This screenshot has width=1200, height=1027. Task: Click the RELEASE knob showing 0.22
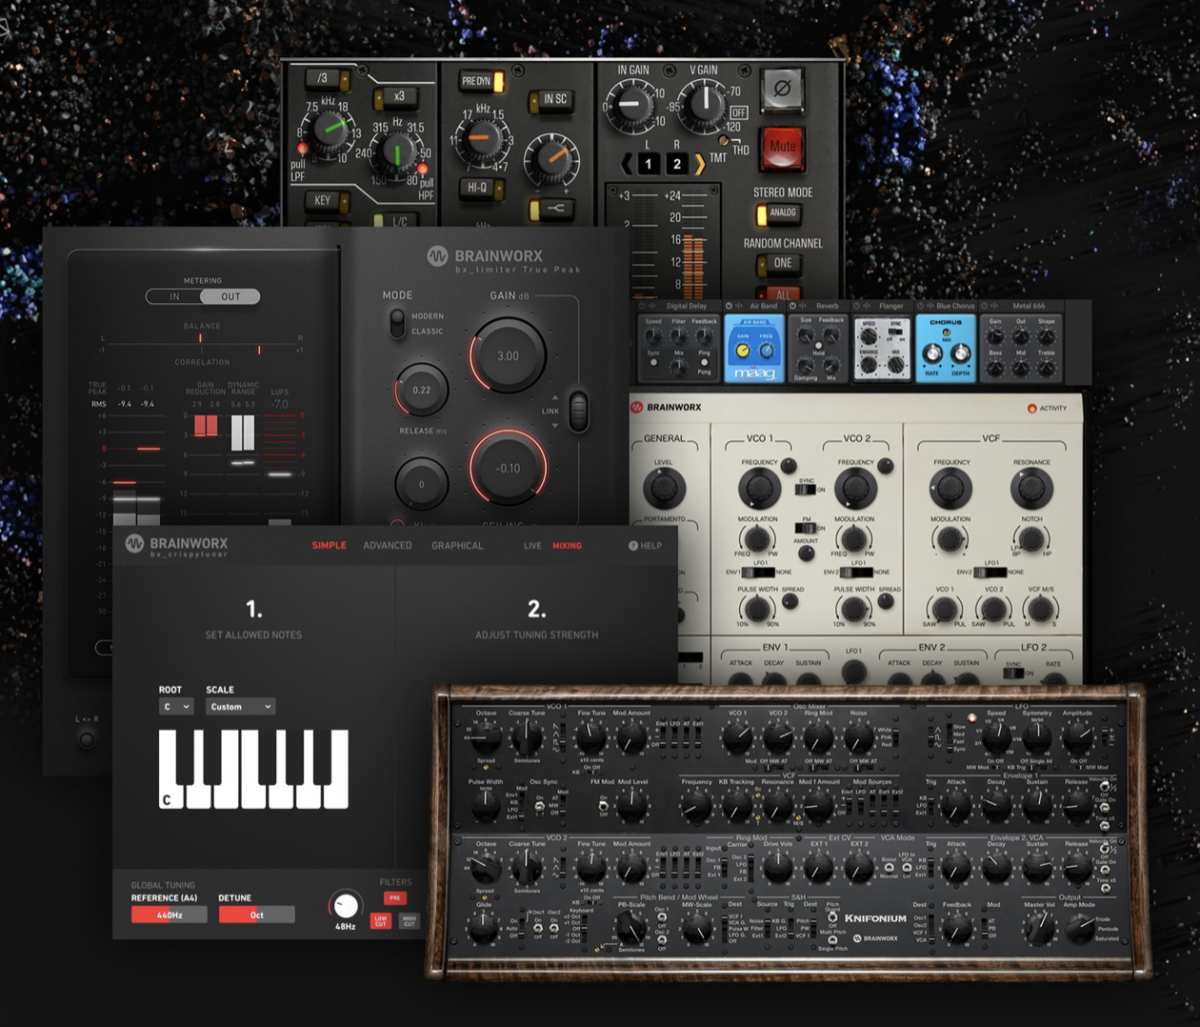pyautogui.click(x=421, y=389)
